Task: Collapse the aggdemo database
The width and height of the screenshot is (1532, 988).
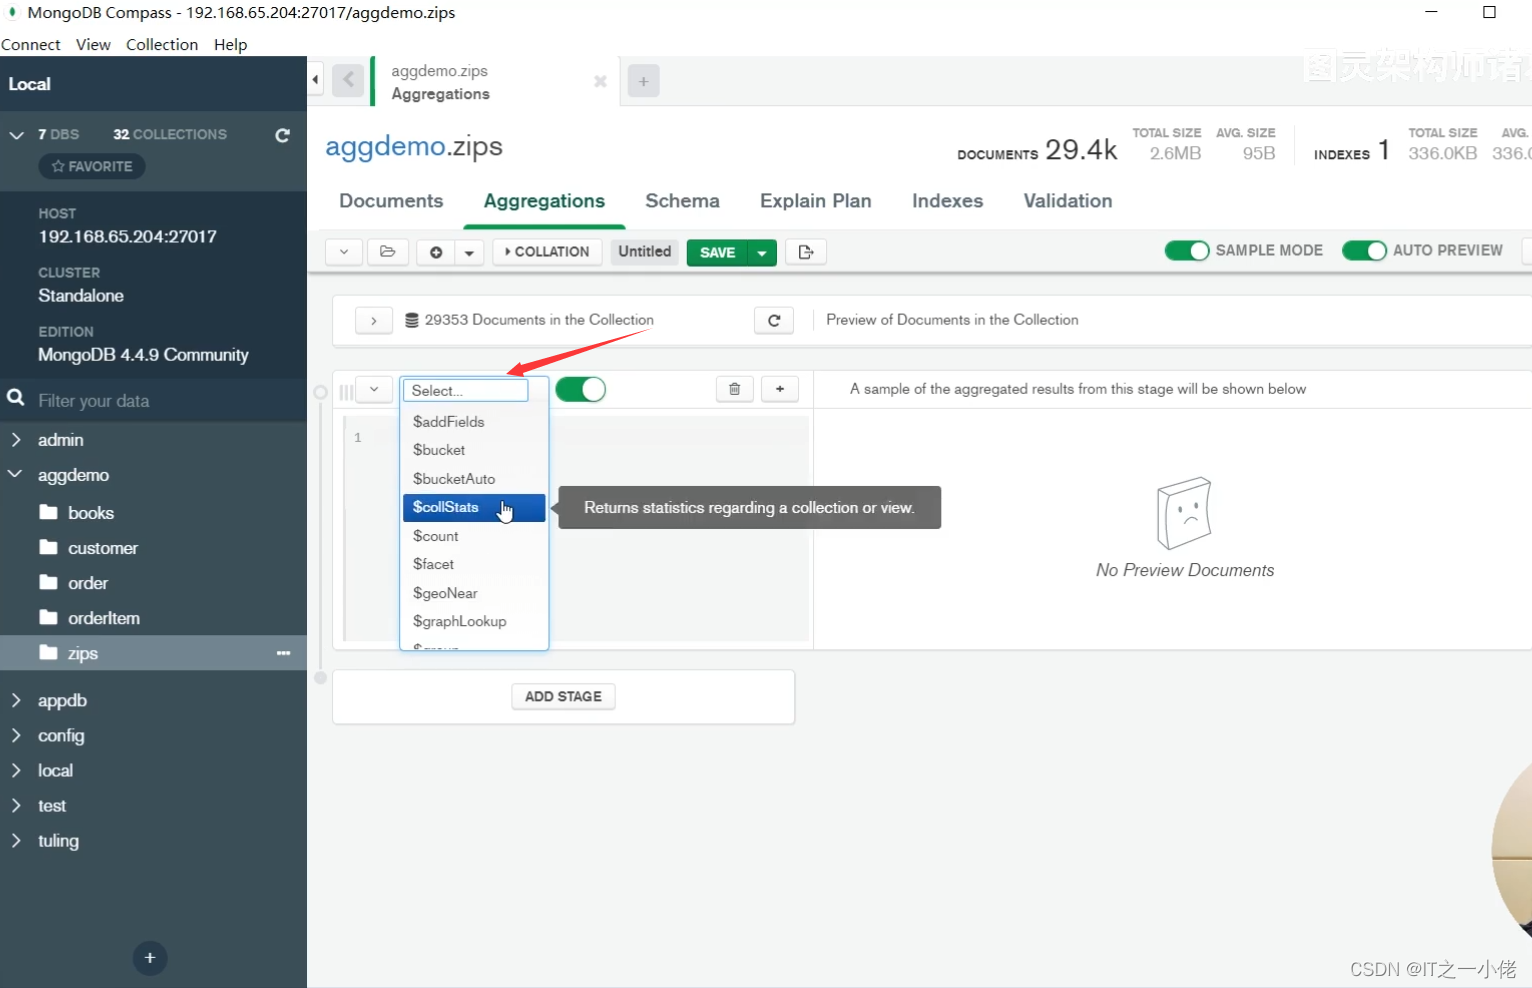Action: click(16, 474)
